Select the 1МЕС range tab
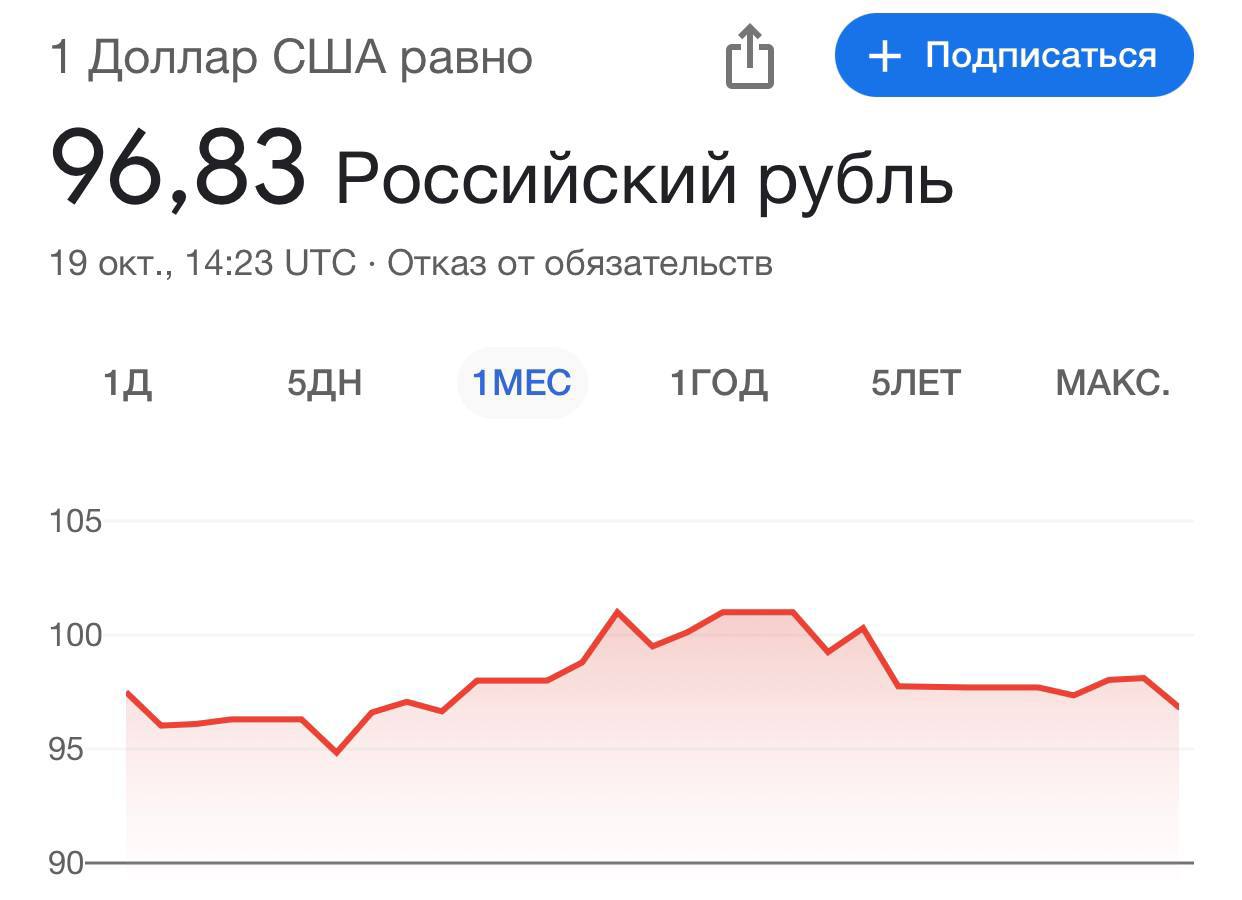The image size is (1242, 900). (x=522, y=383)
